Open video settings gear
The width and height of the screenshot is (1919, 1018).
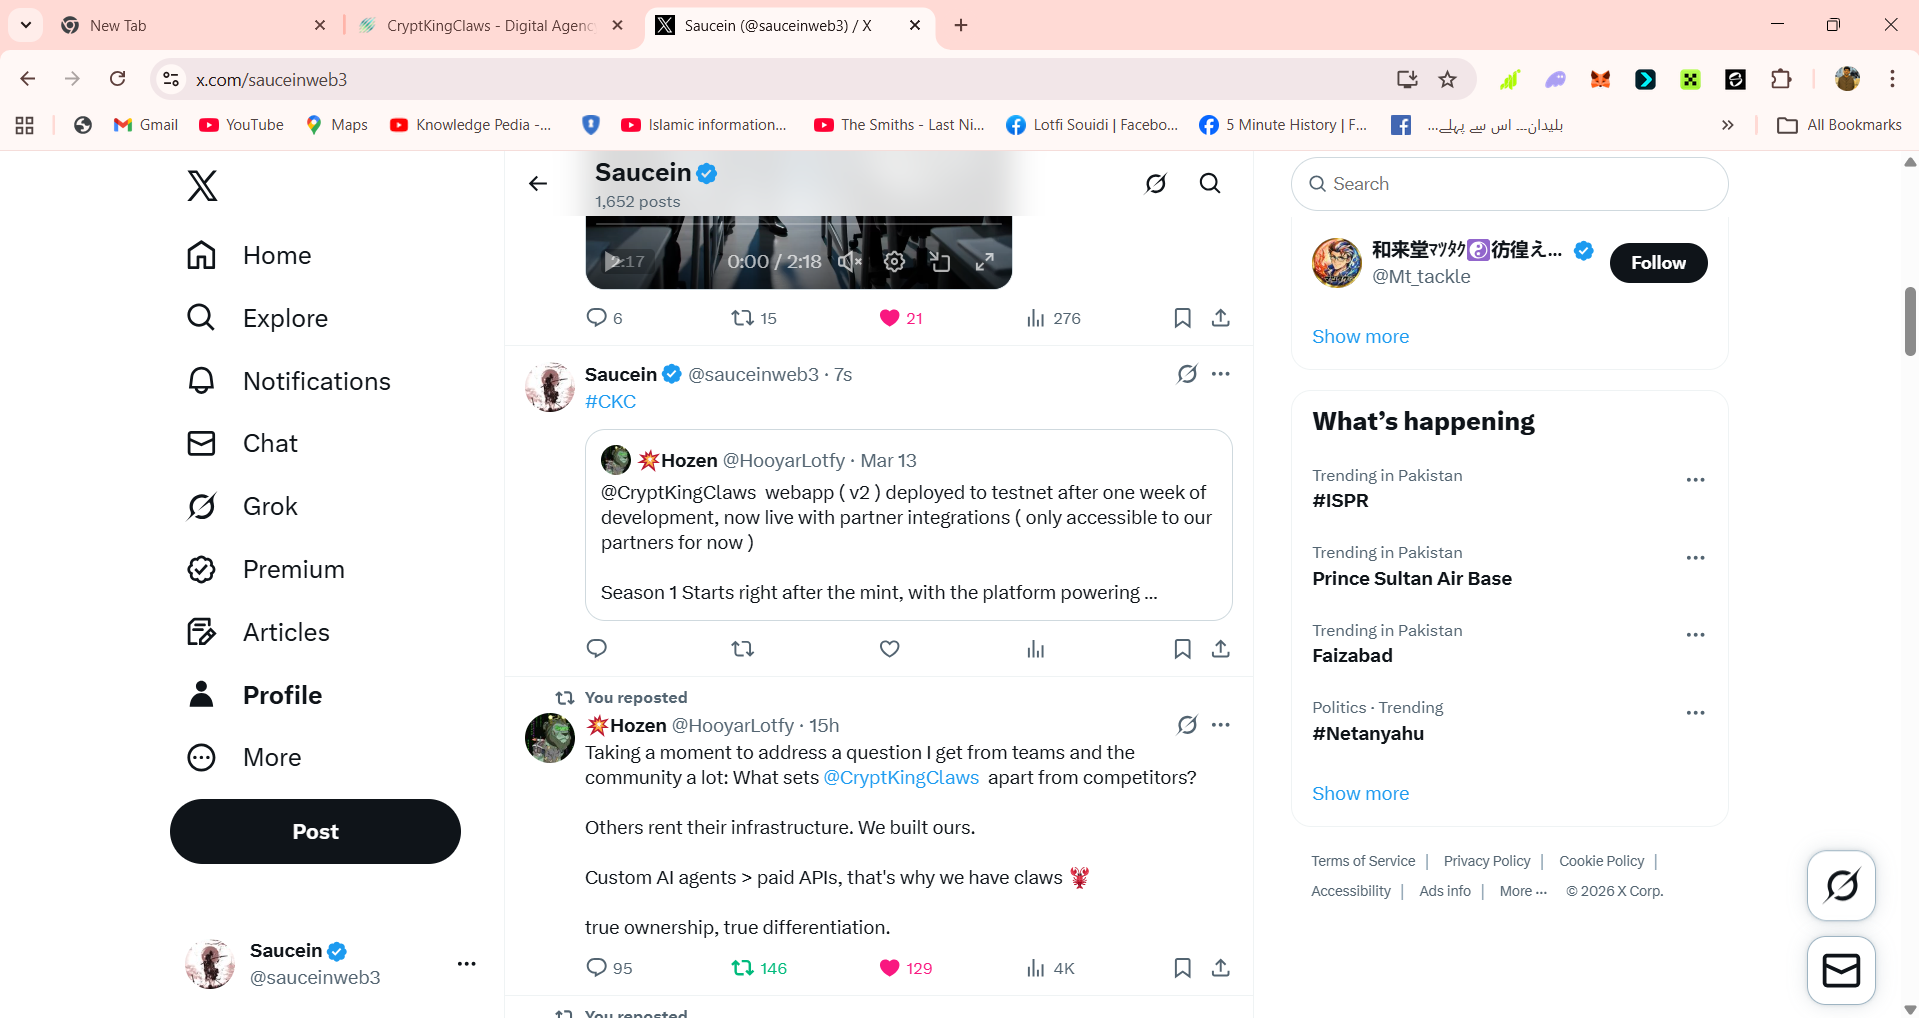(894, 262)
